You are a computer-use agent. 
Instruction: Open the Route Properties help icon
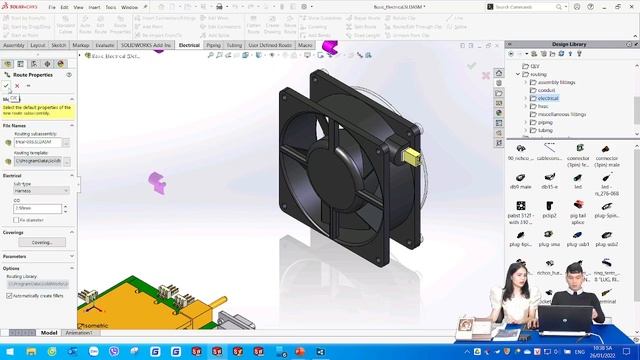click(69, 75)
